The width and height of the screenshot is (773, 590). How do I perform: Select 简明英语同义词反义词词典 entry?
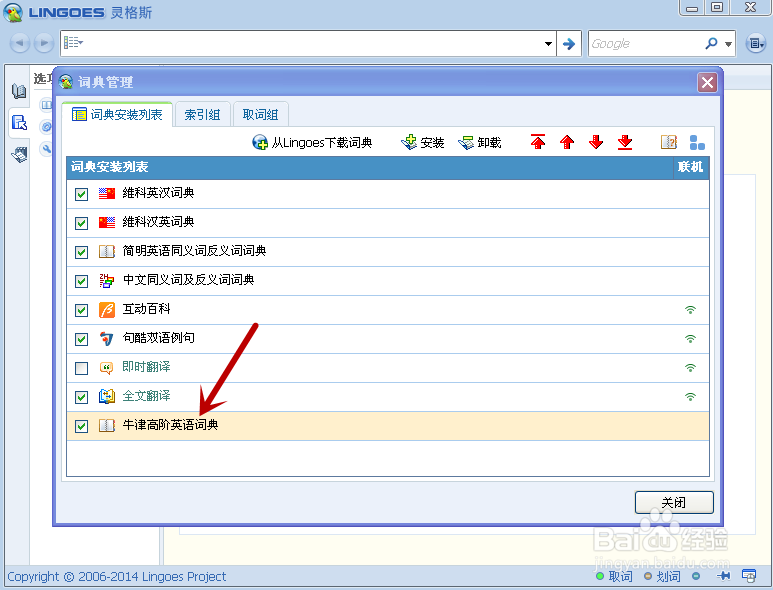click(x=194, y=251)
